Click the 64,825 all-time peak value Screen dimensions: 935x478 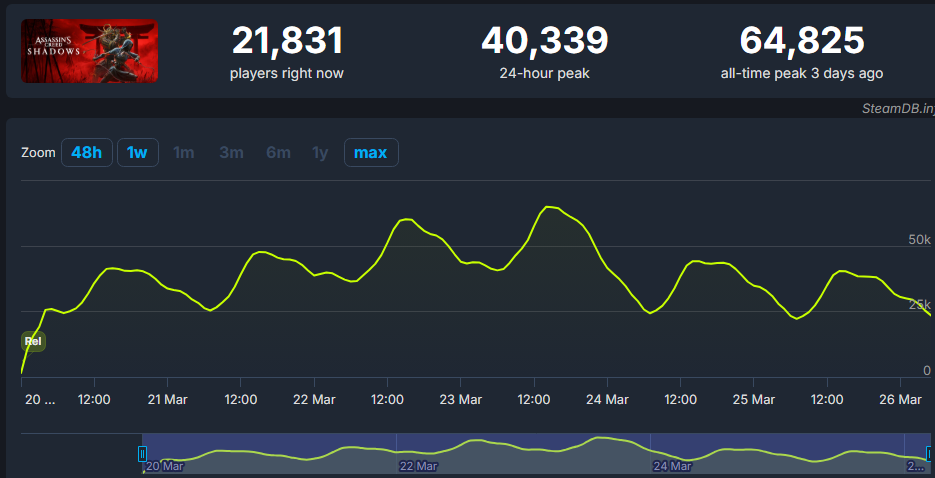802,41
